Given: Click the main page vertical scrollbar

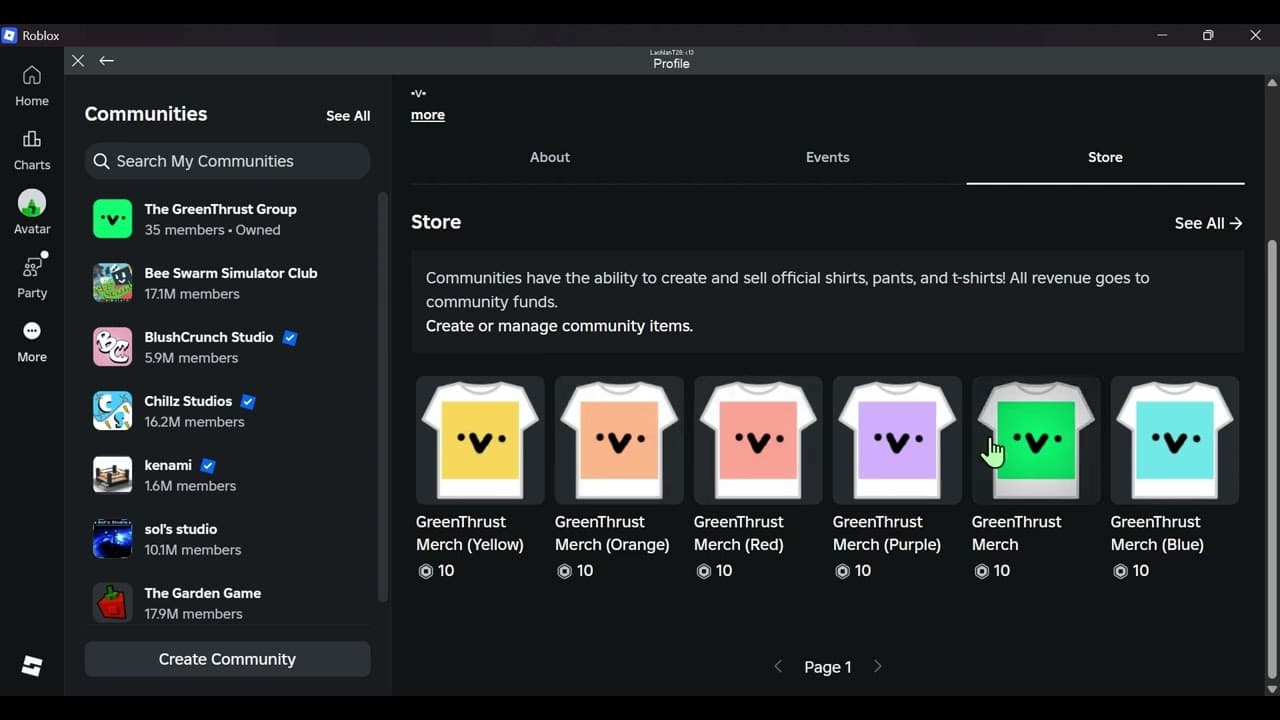Looking at the screenshot, I should click(x=1272, y=460).
